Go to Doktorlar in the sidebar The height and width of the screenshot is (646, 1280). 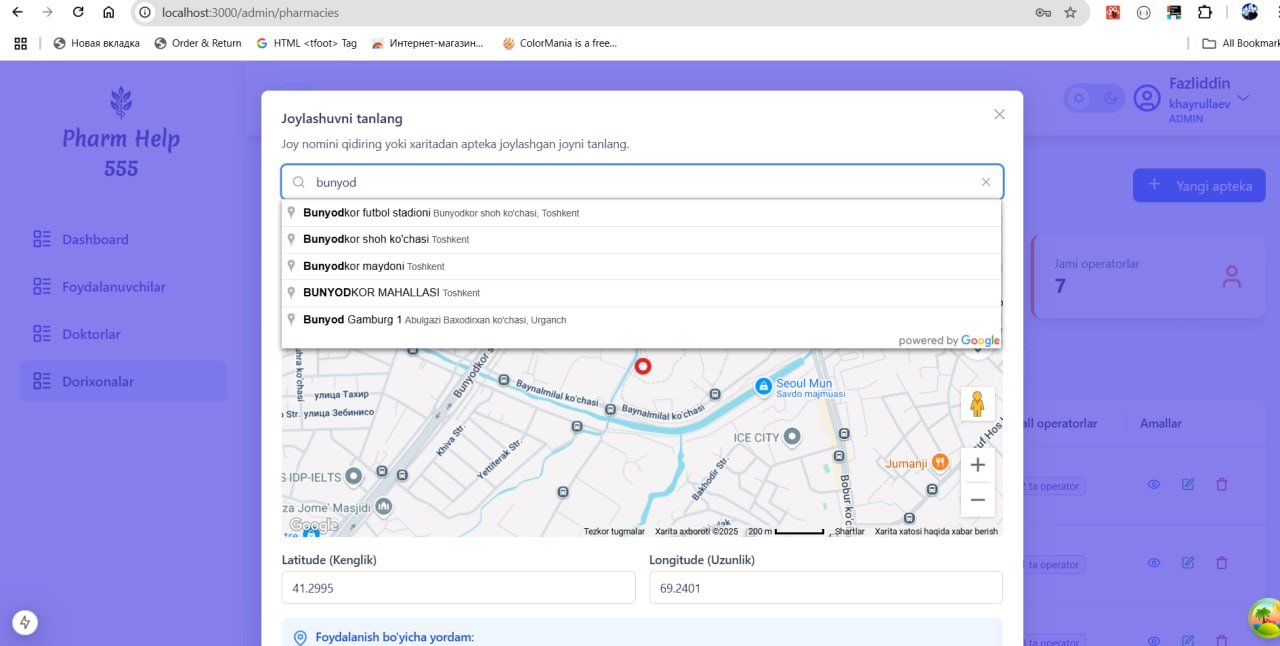coord(123,334)
